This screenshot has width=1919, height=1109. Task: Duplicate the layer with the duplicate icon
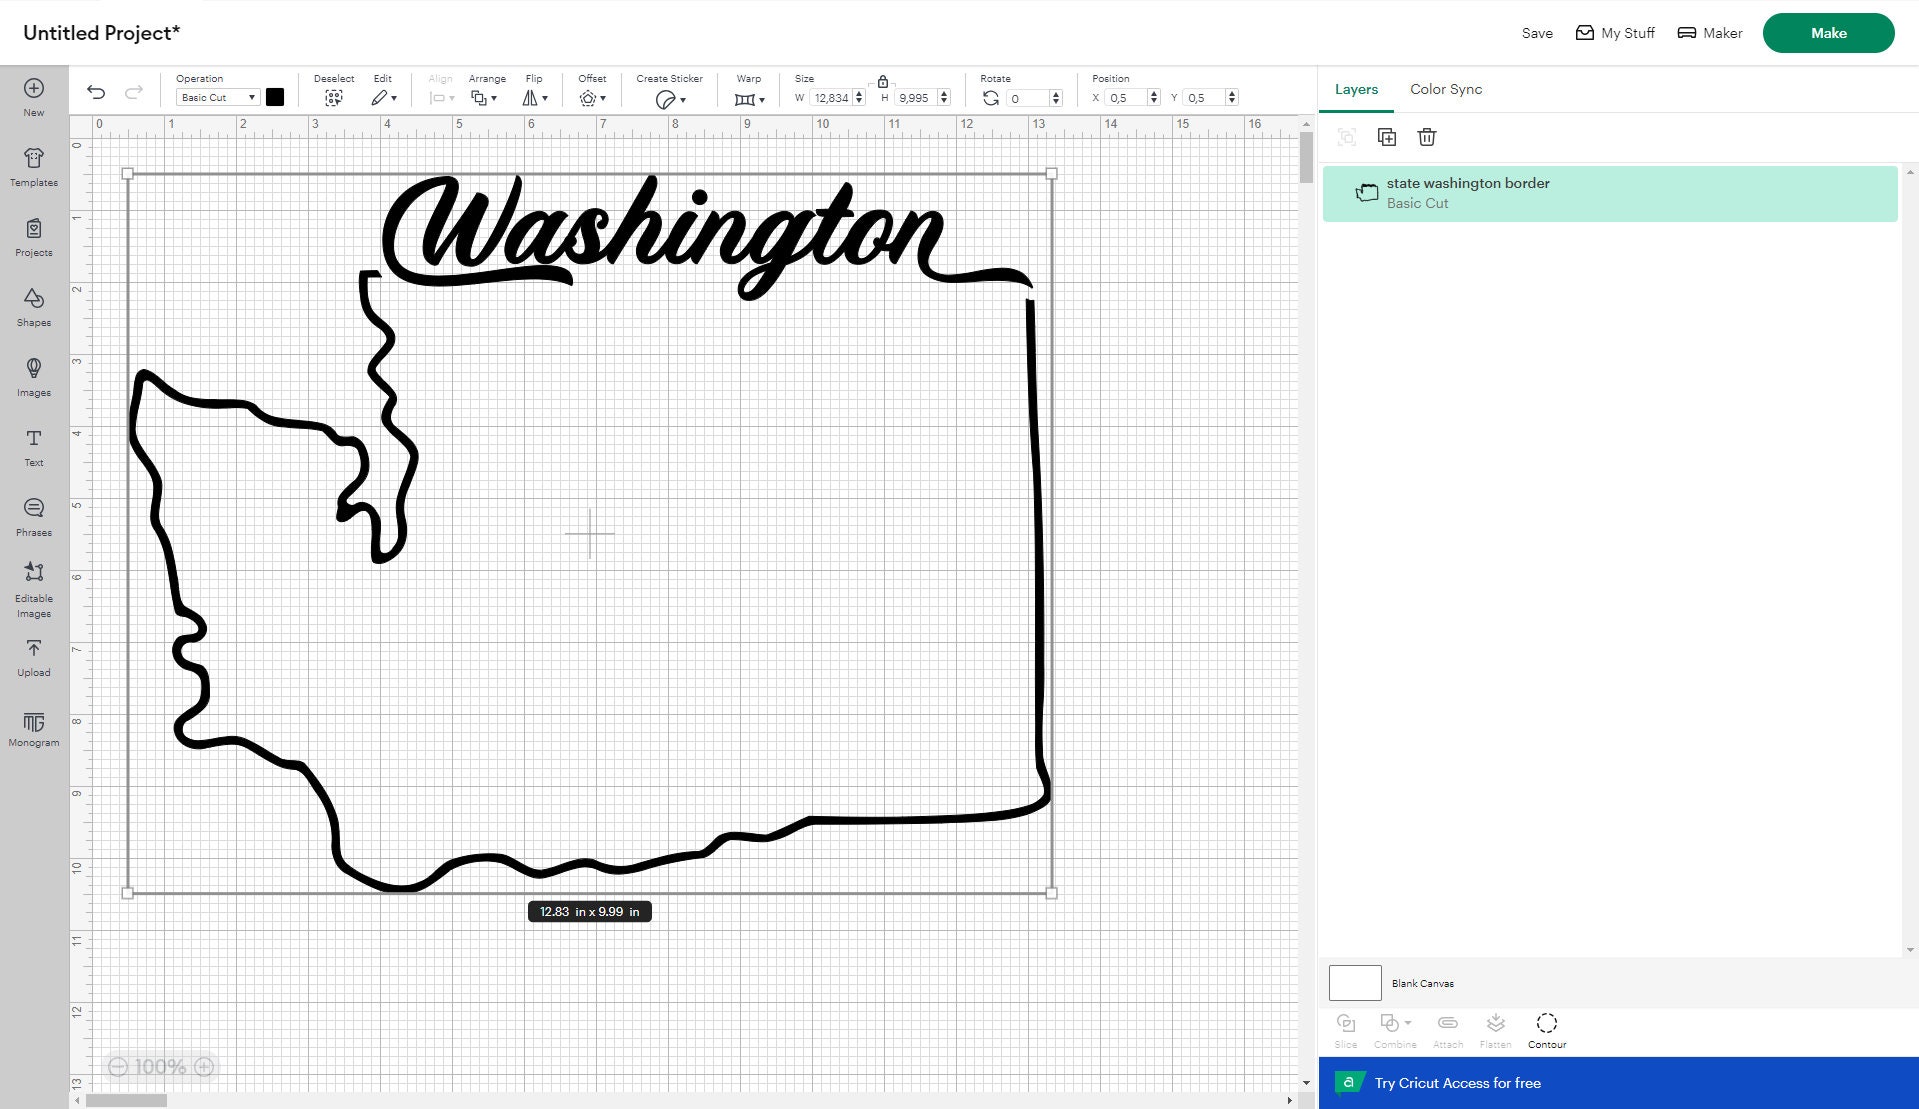pyautogui.click(x=1387, y=137)
